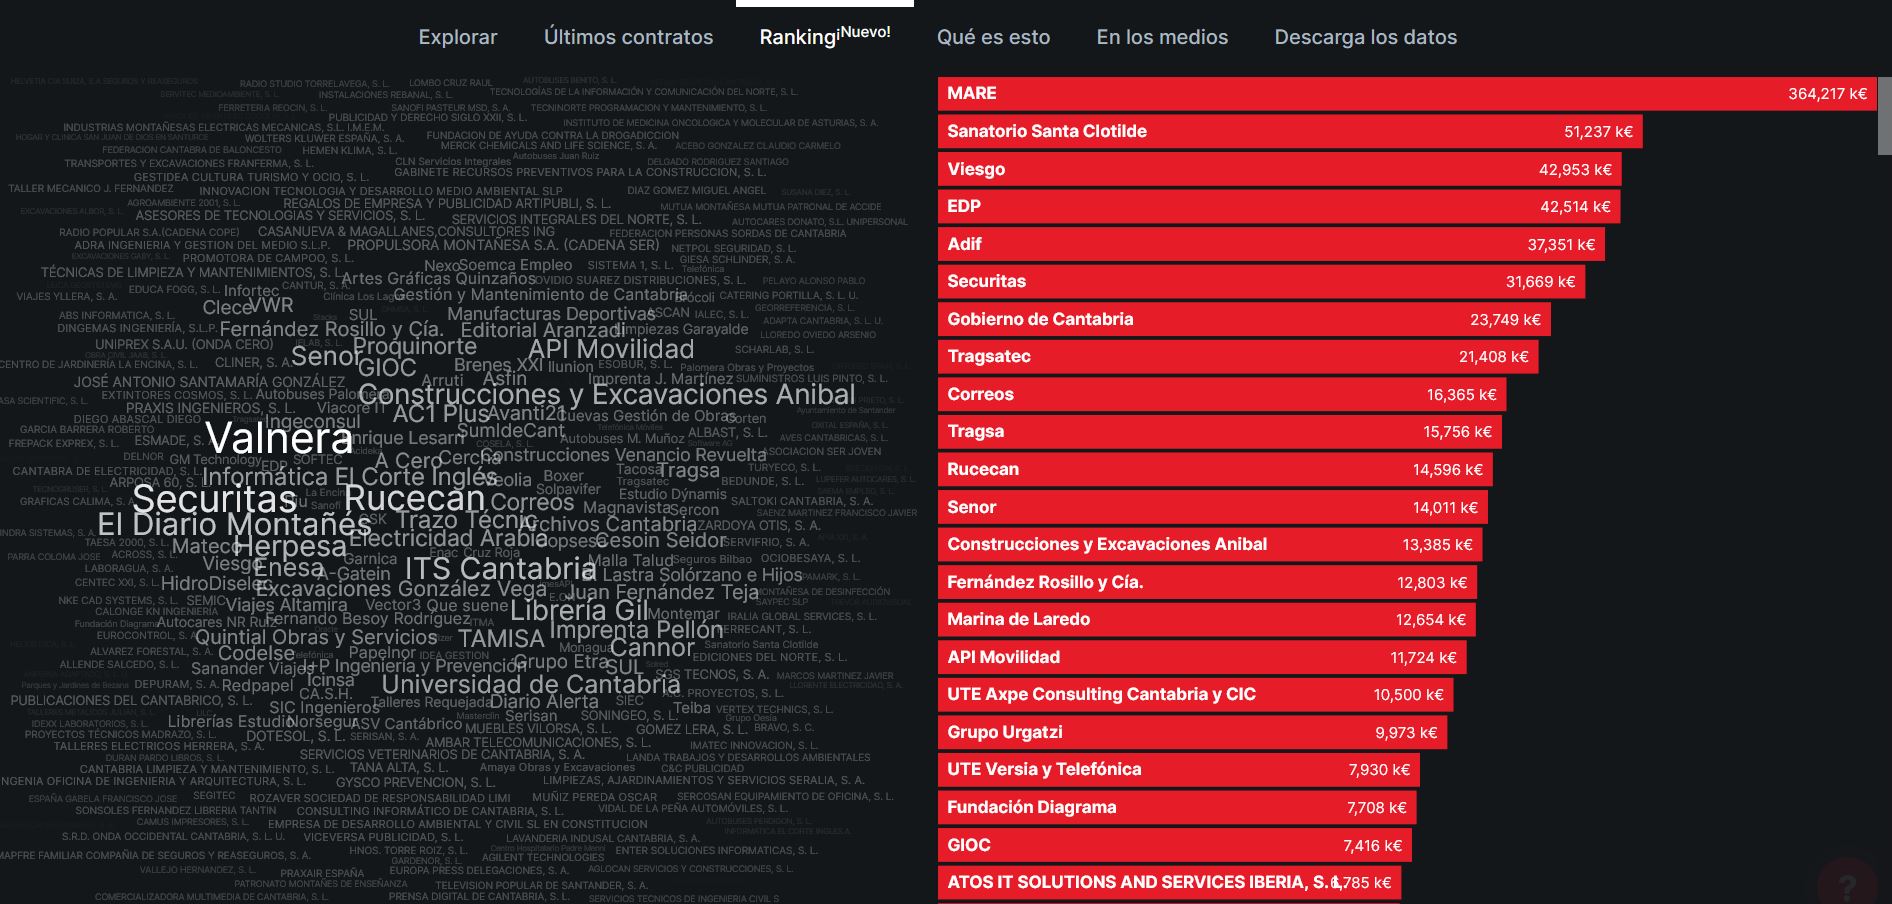
Task: Select the Ranking tab
Action: coord(825,36)
